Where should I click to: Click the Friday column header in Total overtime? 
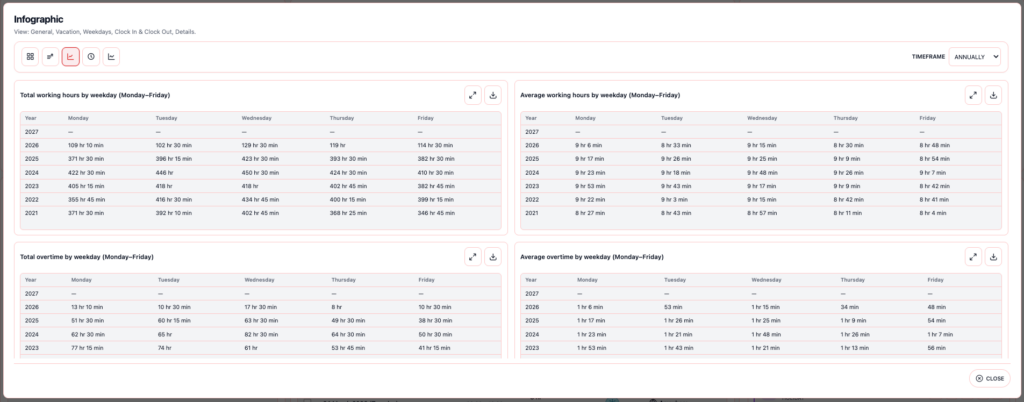pos(427,280)
